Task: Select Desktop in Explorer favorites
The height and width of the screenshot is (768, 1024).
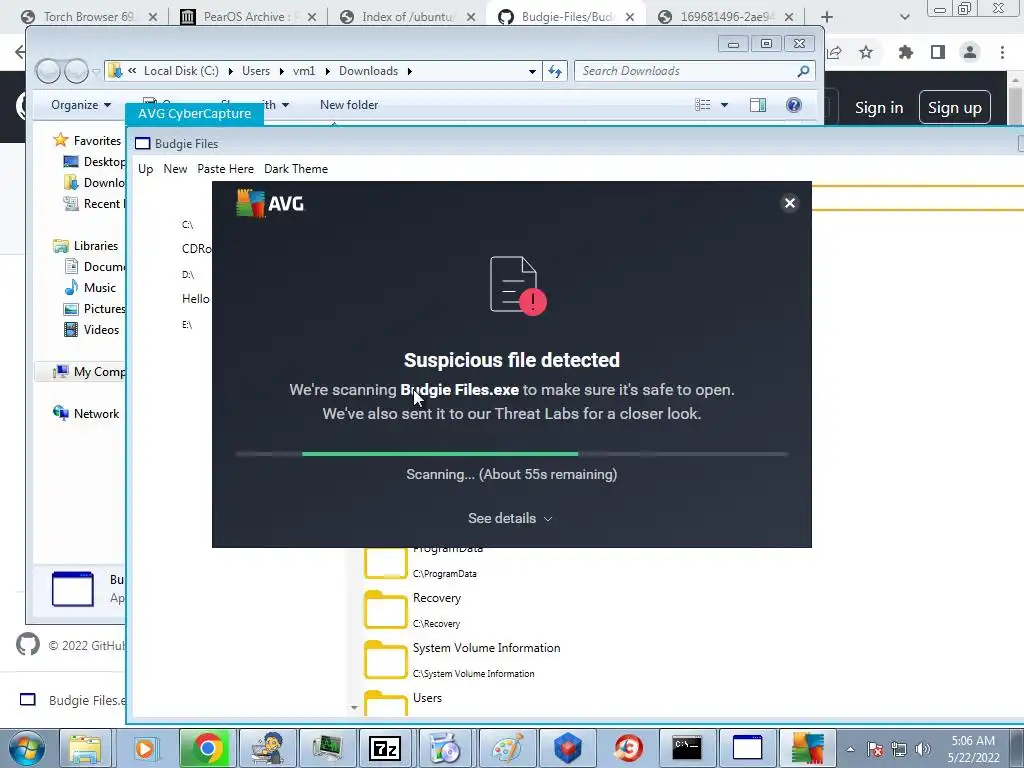Action: [104, 162]
